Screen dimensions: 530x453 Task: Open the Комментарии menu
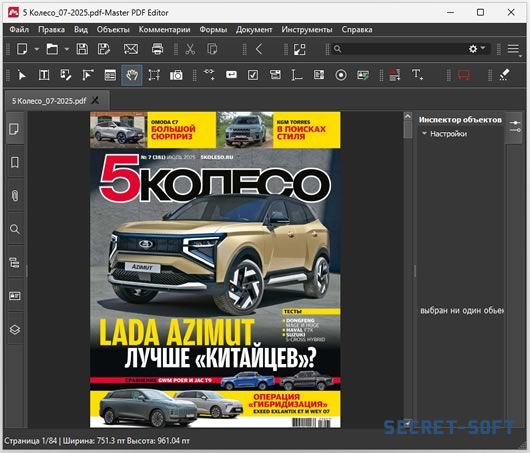tap(164, 29)
